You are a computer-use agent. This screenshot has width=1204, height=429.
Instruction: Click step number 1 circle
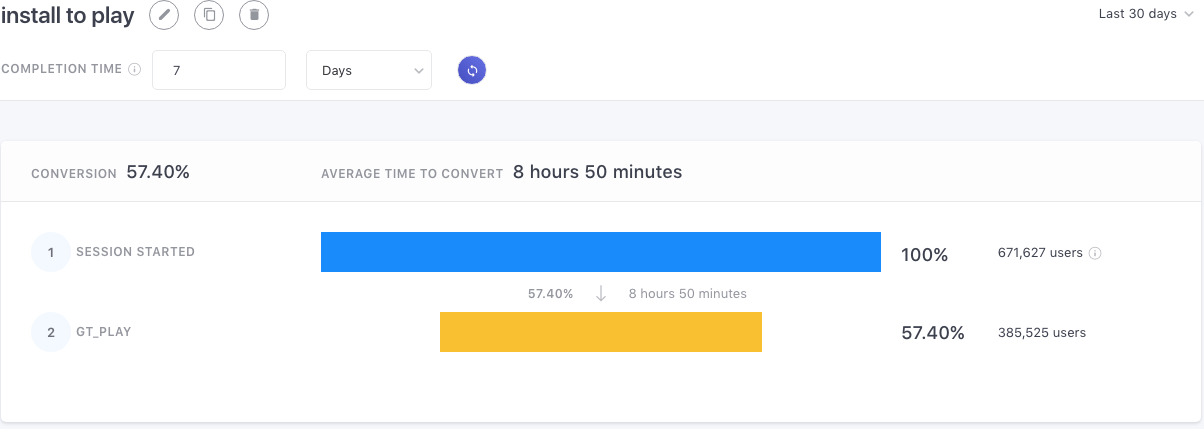pos(51,253)
